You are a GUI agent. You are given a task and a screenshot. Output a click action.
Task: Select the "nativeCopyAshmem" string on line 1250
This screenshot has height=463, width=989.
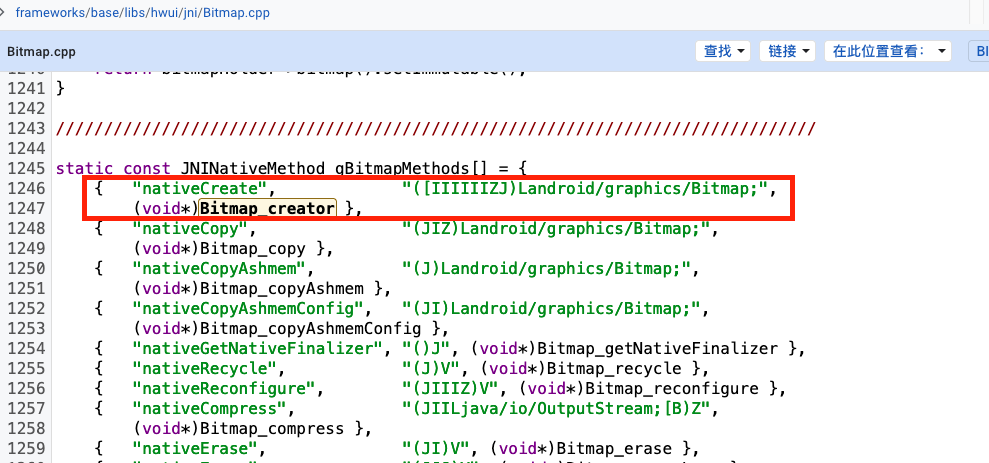coord(219,269)
